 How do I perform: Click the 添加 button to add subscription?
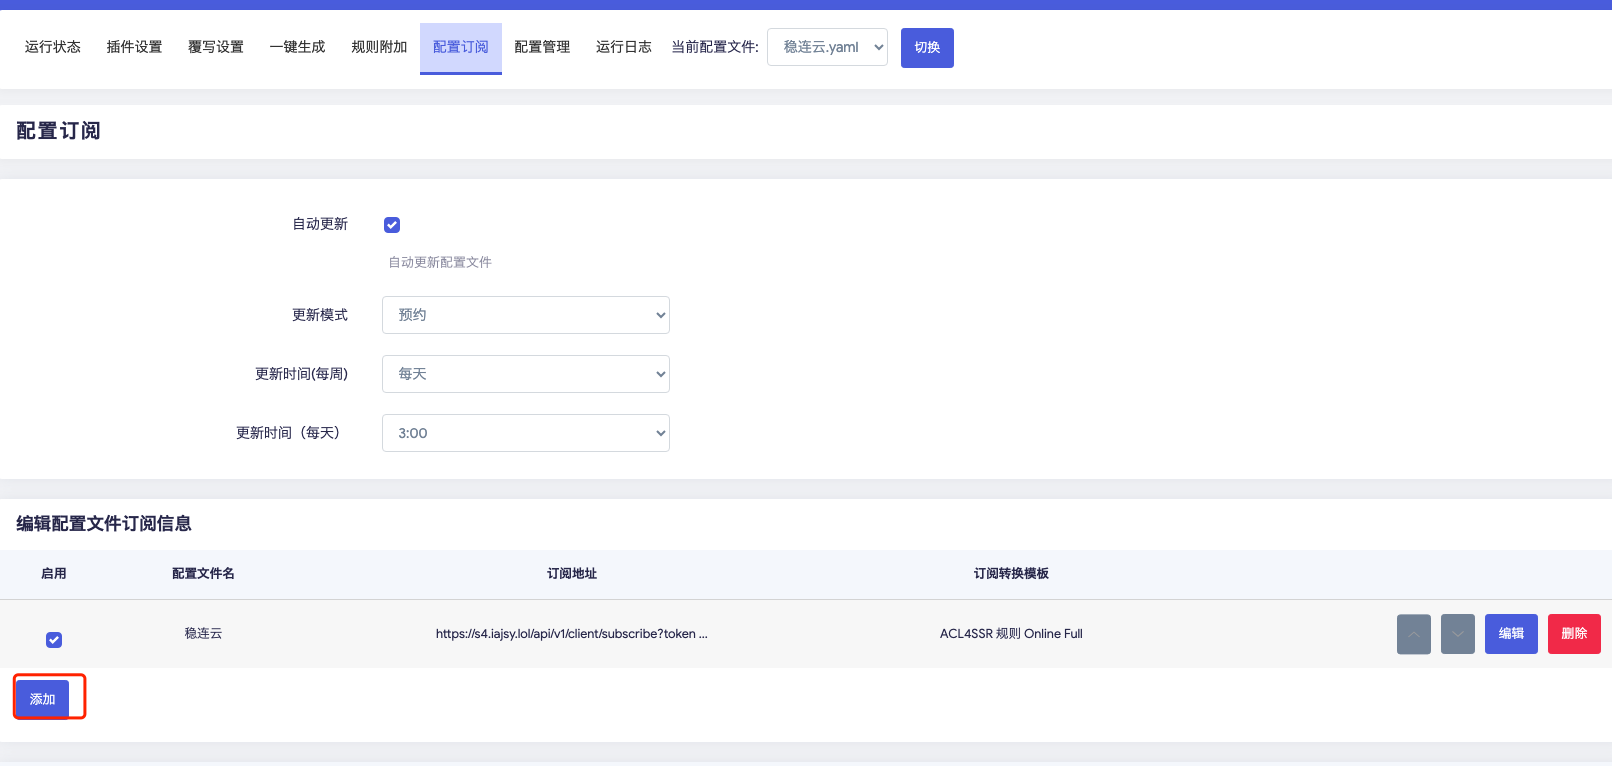click(42, 699)
